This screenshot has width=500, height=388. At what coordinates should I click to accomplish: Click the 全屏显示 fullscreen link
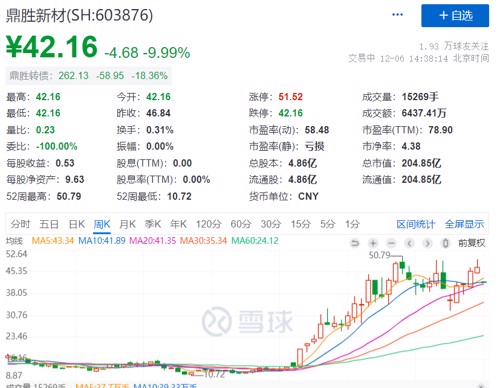pos(464,224)
